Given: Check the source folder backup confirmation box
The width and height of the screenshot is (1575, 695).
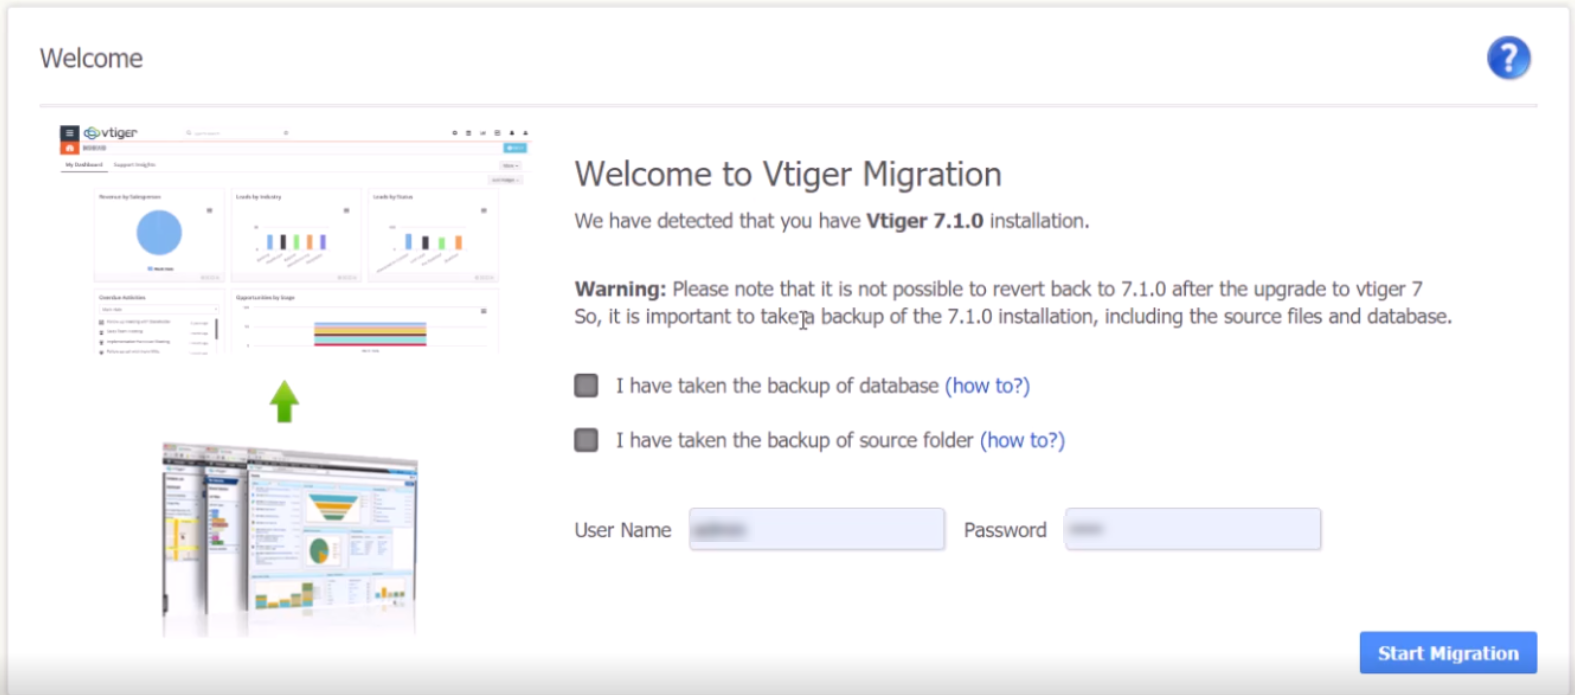Looking at the screenshot, I should (586, 440).
